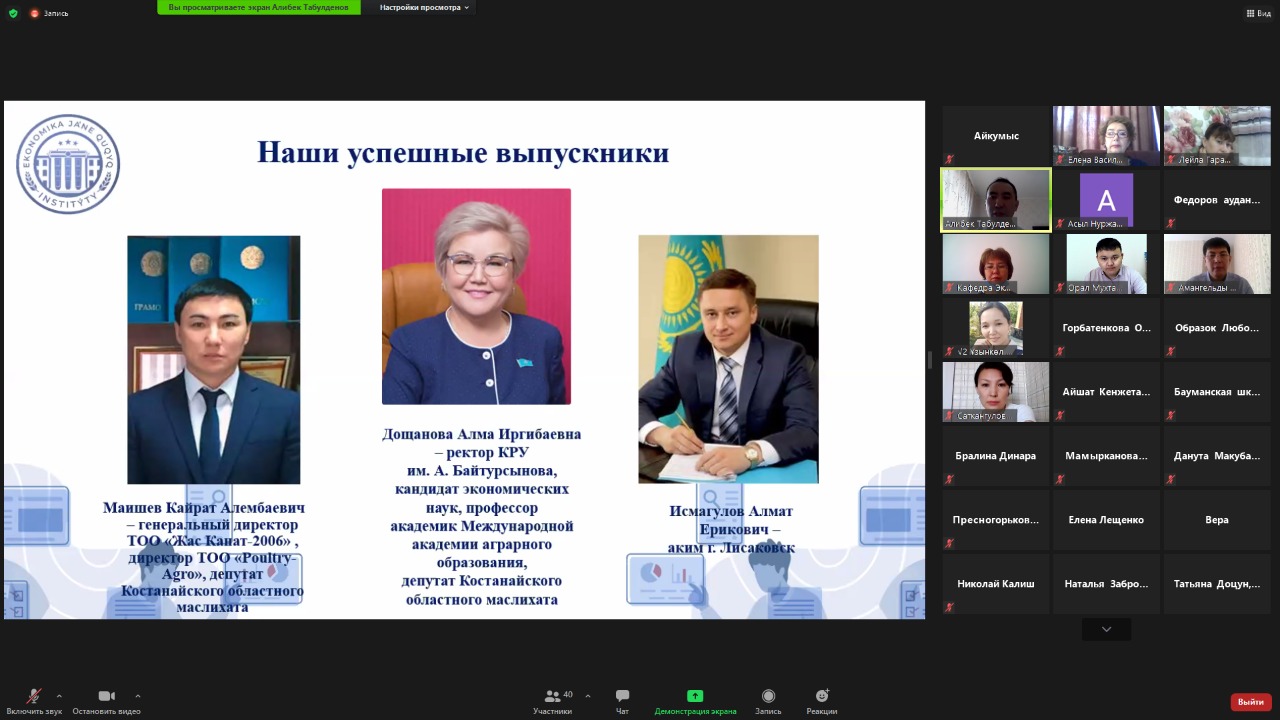Select Татьяна Доцун participant tile

(x=1217, y=584)
